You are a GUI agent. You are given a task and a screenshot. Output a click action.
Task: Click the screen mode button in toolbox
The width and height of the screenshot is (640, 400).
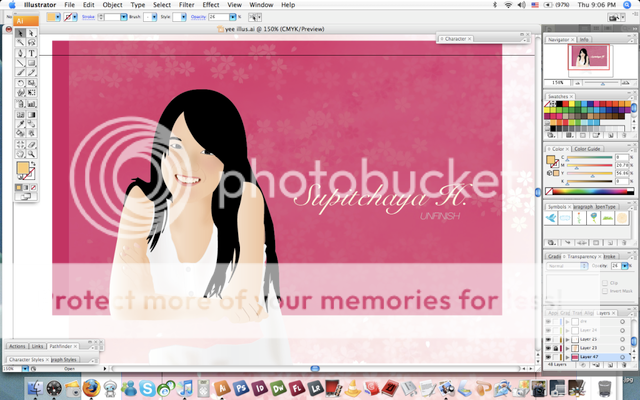(25, 197)
